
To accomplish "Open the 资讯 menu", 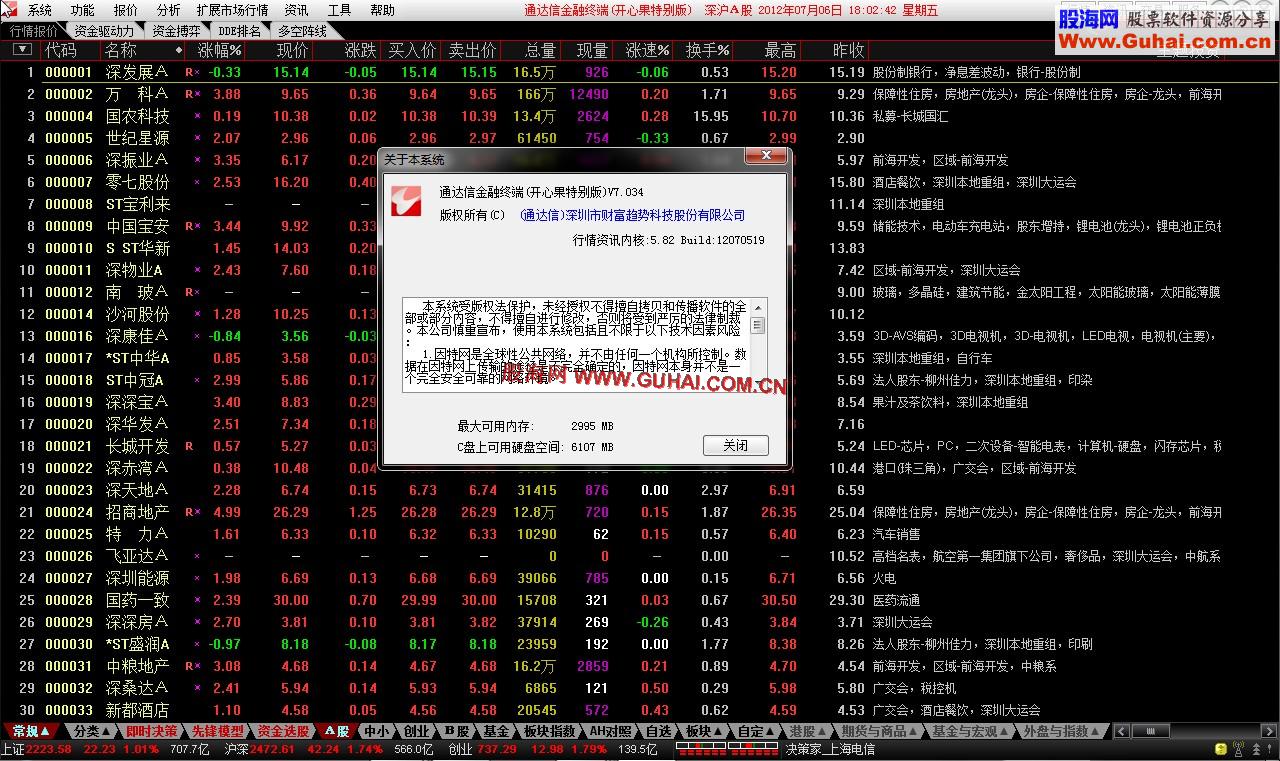I will [296, 10].
